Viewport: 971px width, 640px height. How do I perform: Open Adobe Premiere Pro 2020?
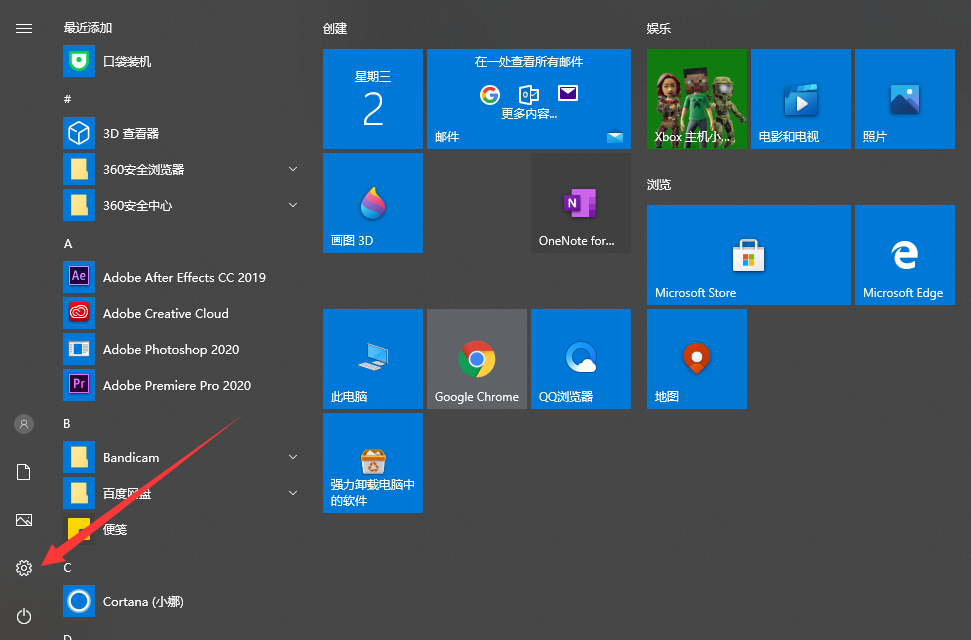[176, 385]
